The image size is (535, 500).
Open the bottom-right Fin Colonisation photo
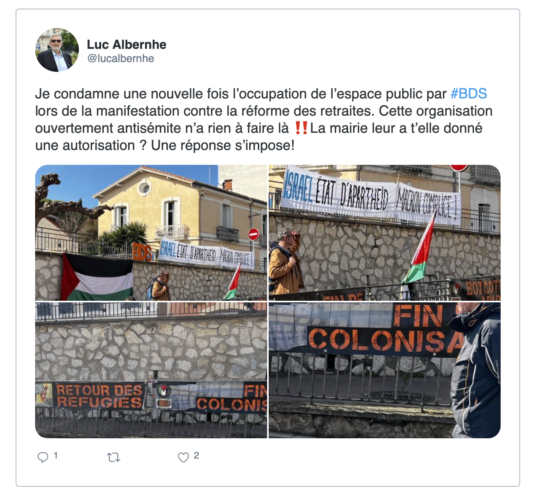click(385, 370)
